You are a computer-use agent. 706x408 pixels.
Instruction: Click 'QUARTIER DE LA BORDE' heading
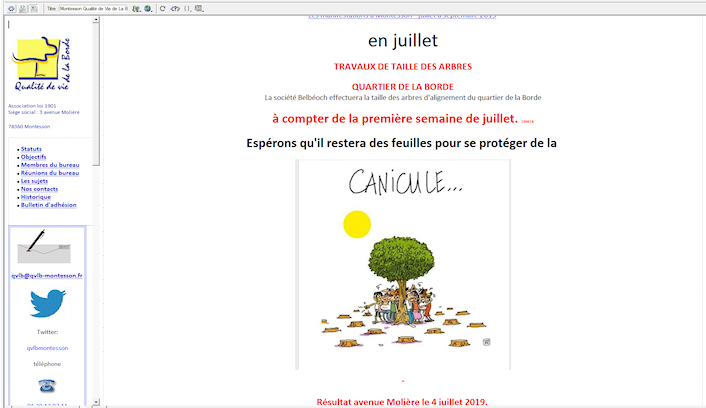pos(403,87)
